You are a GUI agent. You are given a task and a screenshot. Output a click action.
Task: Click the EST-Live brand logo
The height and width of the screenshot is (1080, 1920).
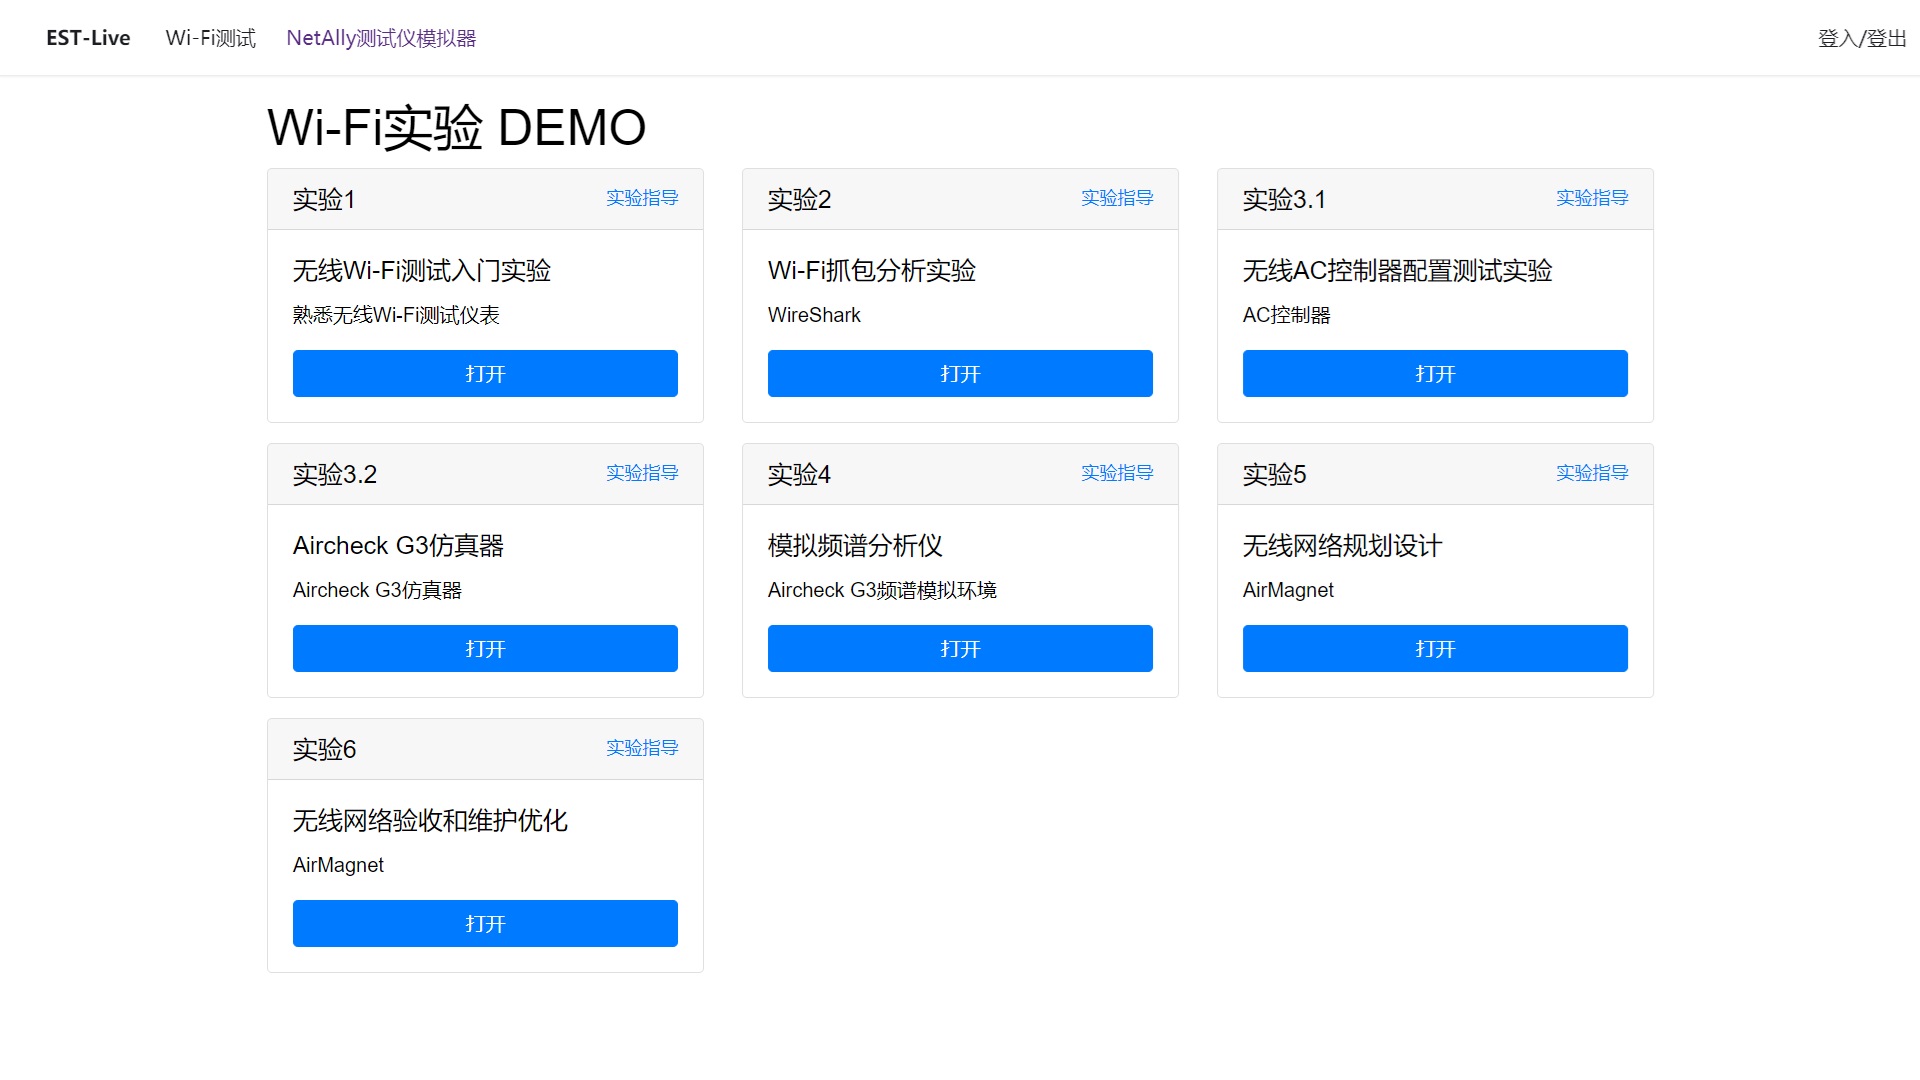click(x=88, y=38)
